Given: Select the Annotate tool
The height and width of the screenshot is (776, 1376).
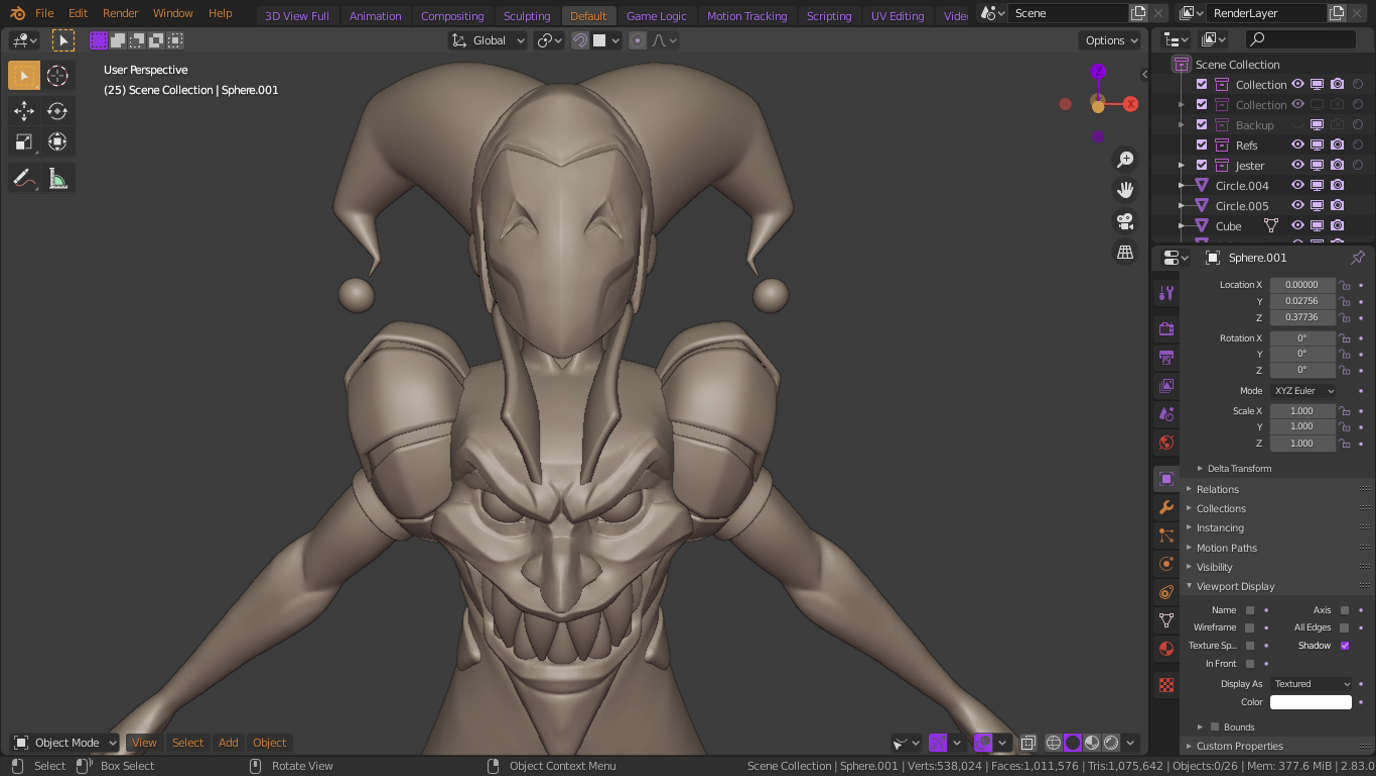Looking at the screenshot, I should point(24,179).
